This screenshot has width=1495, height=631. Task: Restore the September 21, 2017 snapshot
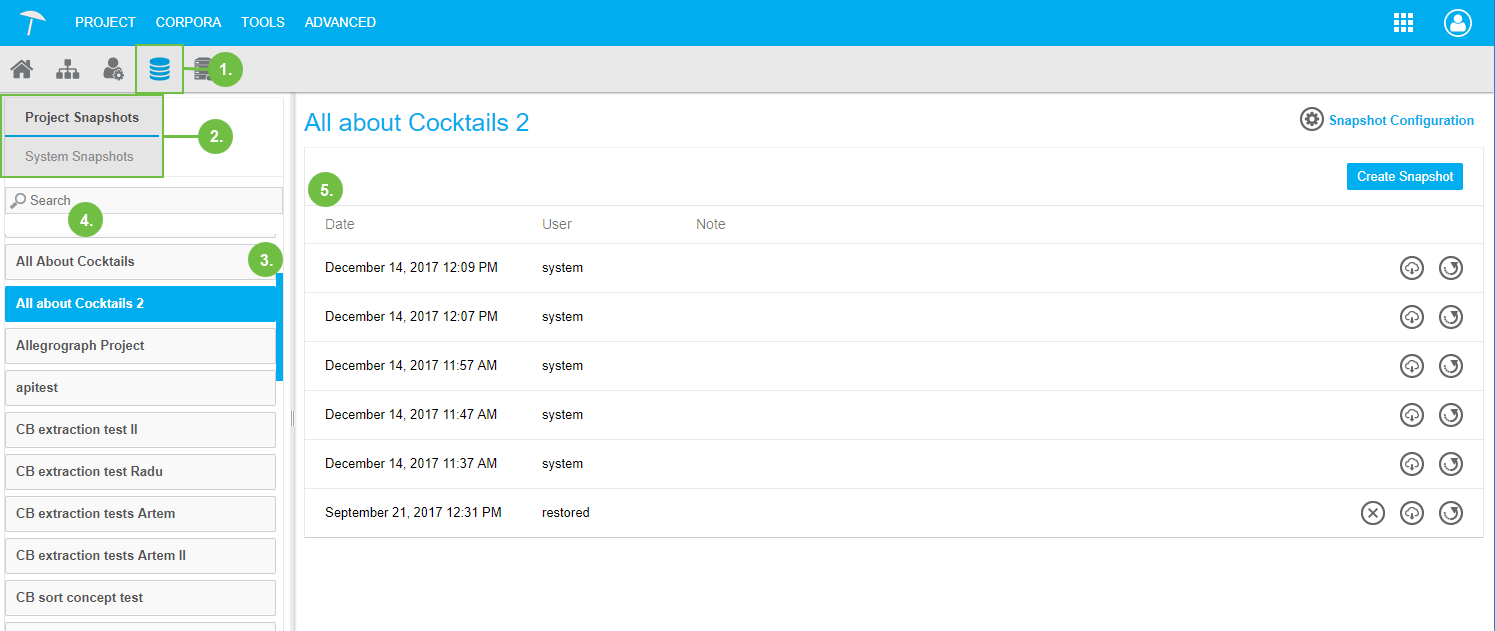[x=1450, y=513]
